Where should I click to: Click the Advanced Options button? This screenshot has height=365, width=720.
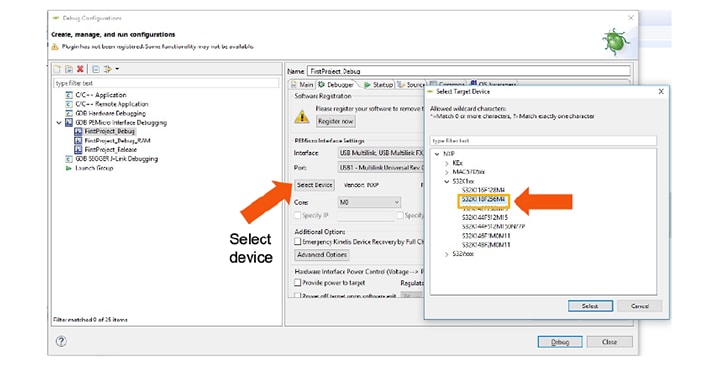(322, 254)
